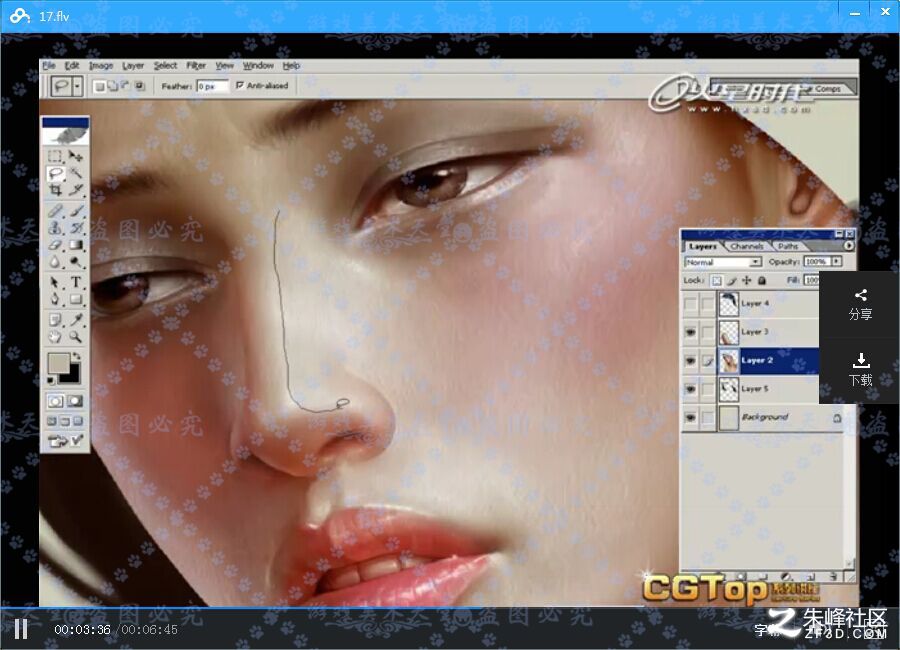Hide Layer 3 using its eye icon
Image resolution: width=900 pixels, height=650 pixels.
click(x=690, y=332)
